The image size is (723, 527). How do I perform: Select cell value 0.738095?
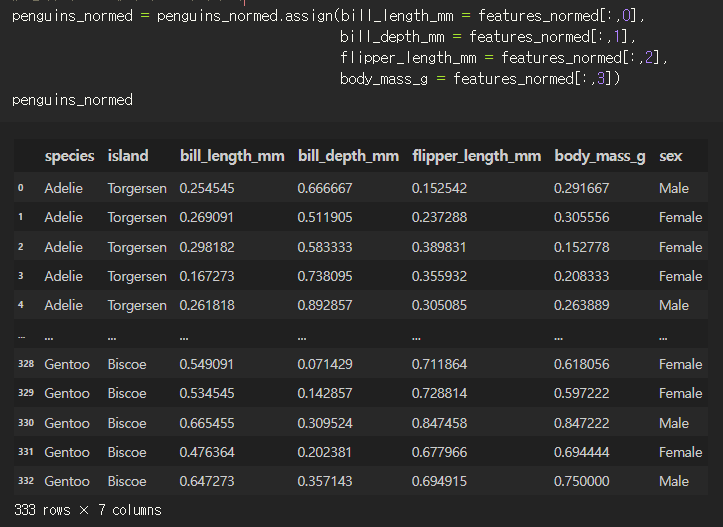point(325,276)
